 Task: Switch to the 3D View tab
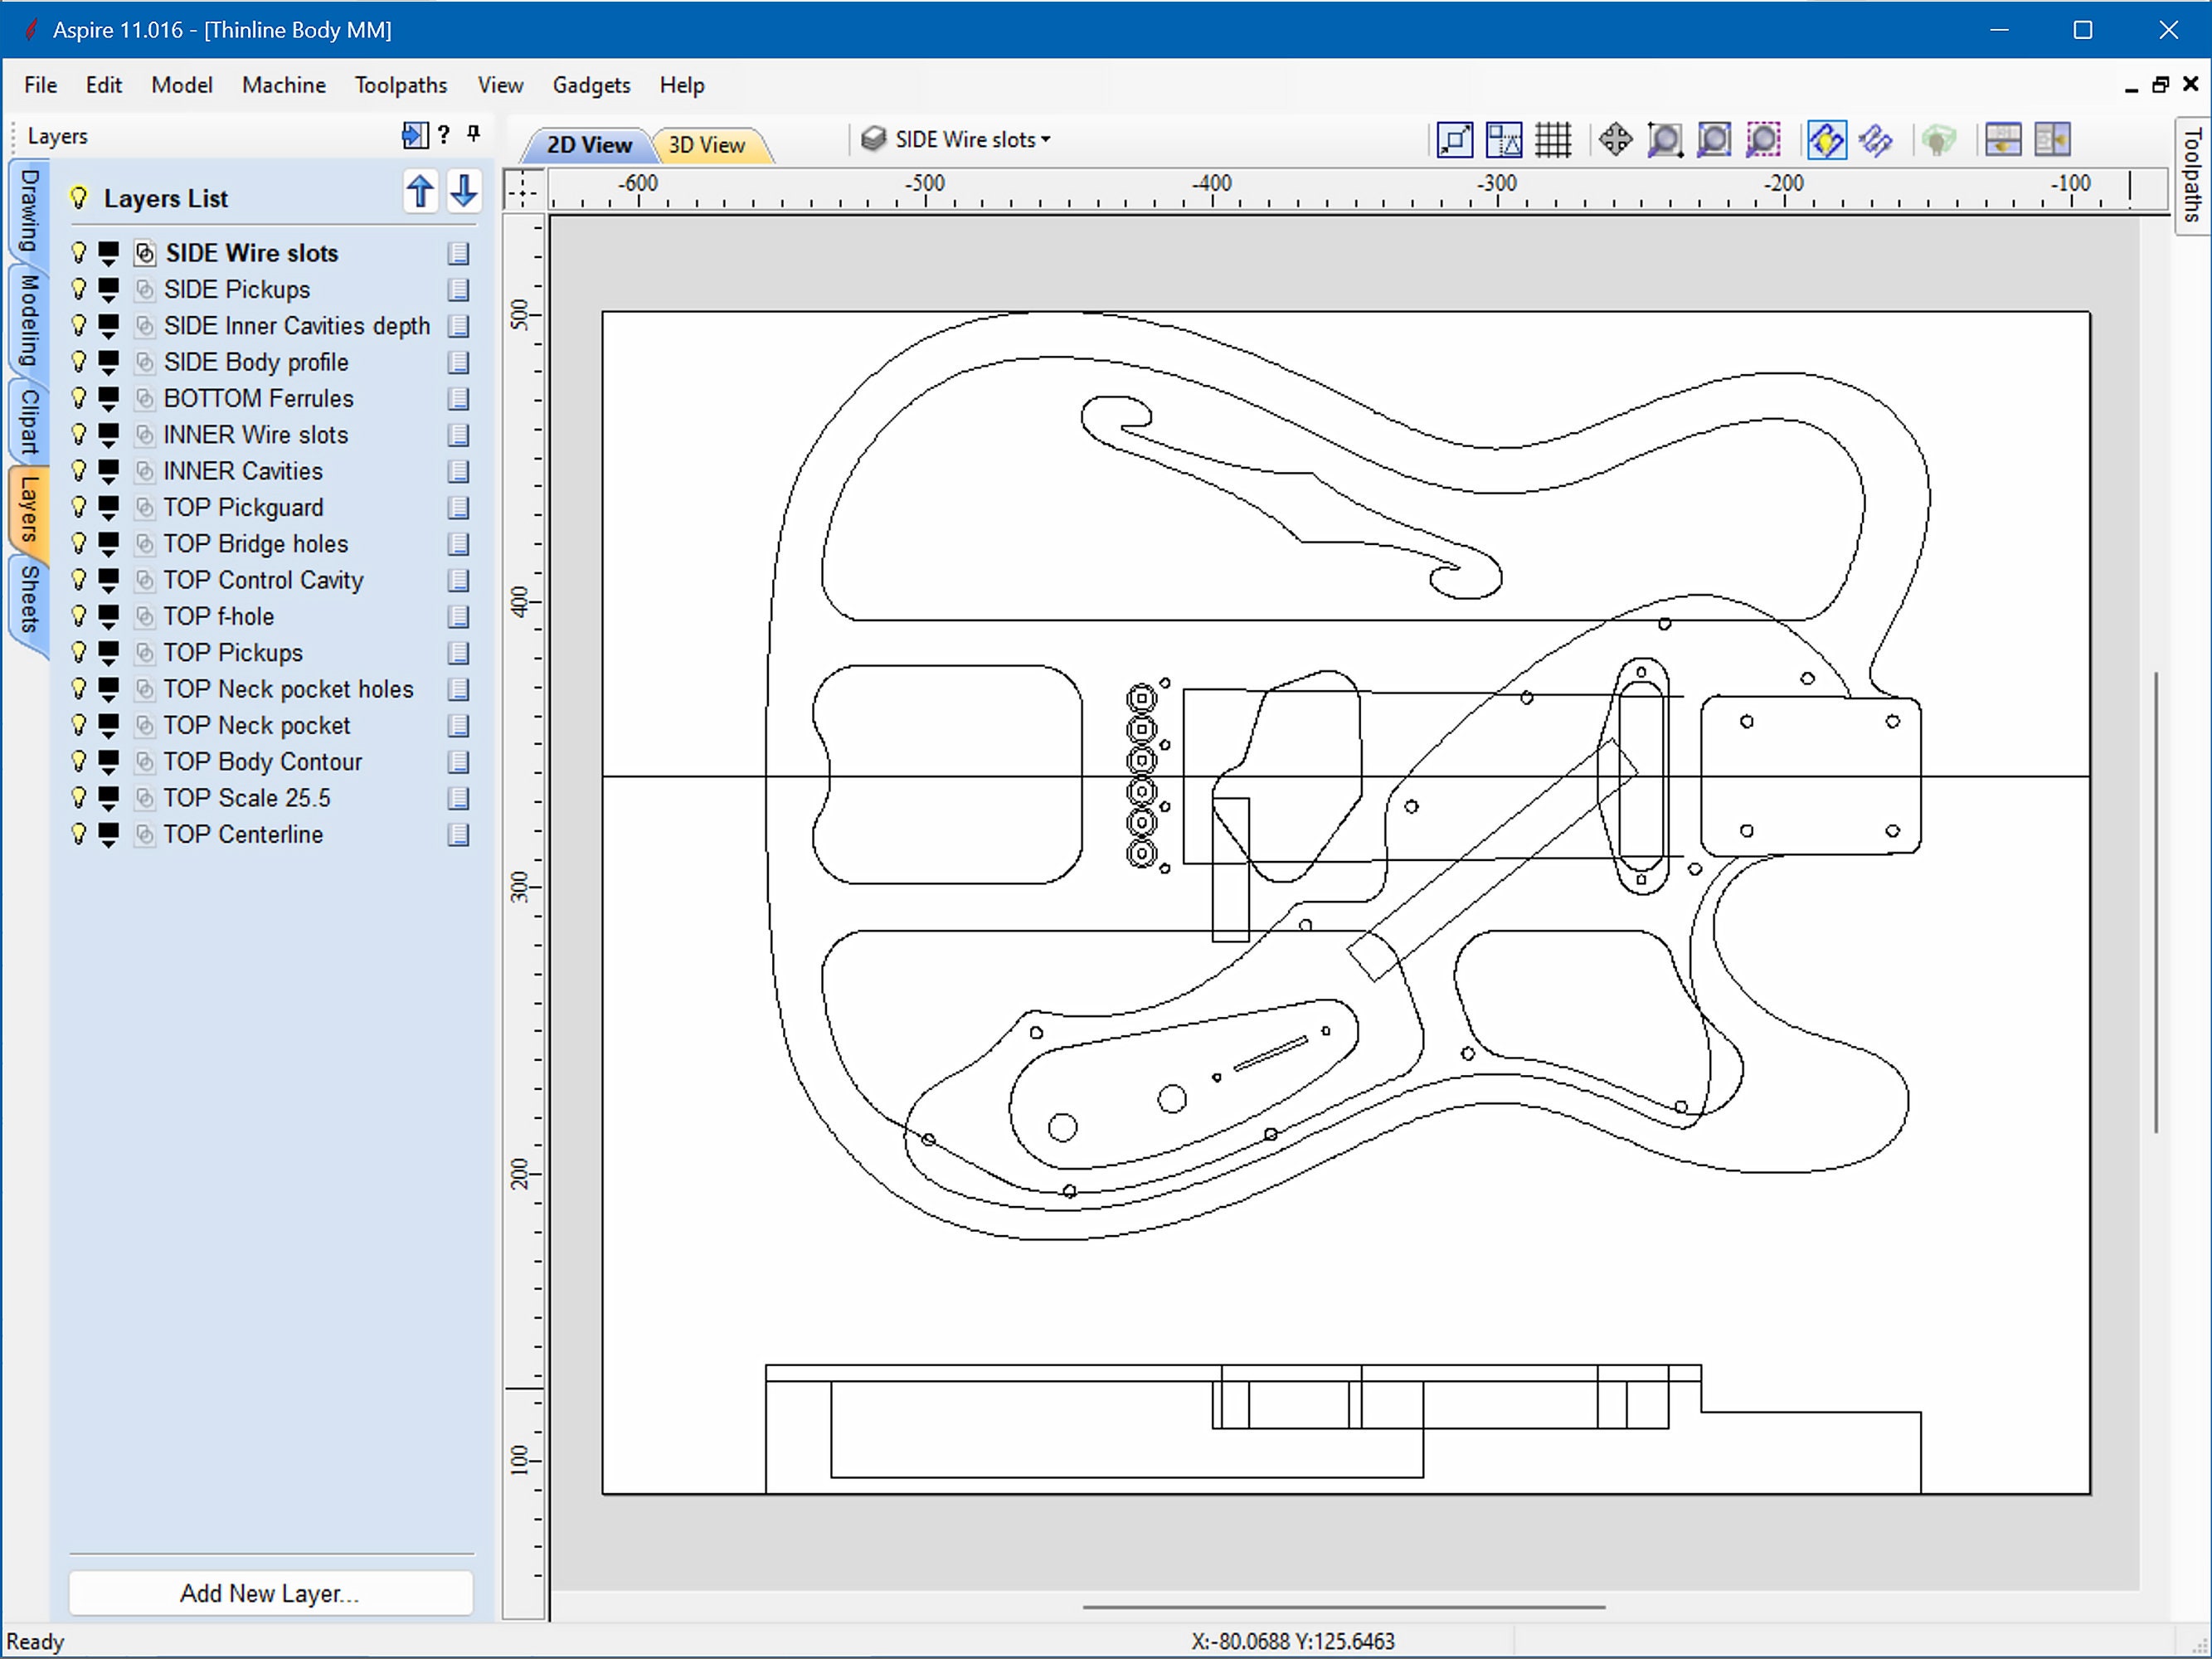(x=706, y=145)
